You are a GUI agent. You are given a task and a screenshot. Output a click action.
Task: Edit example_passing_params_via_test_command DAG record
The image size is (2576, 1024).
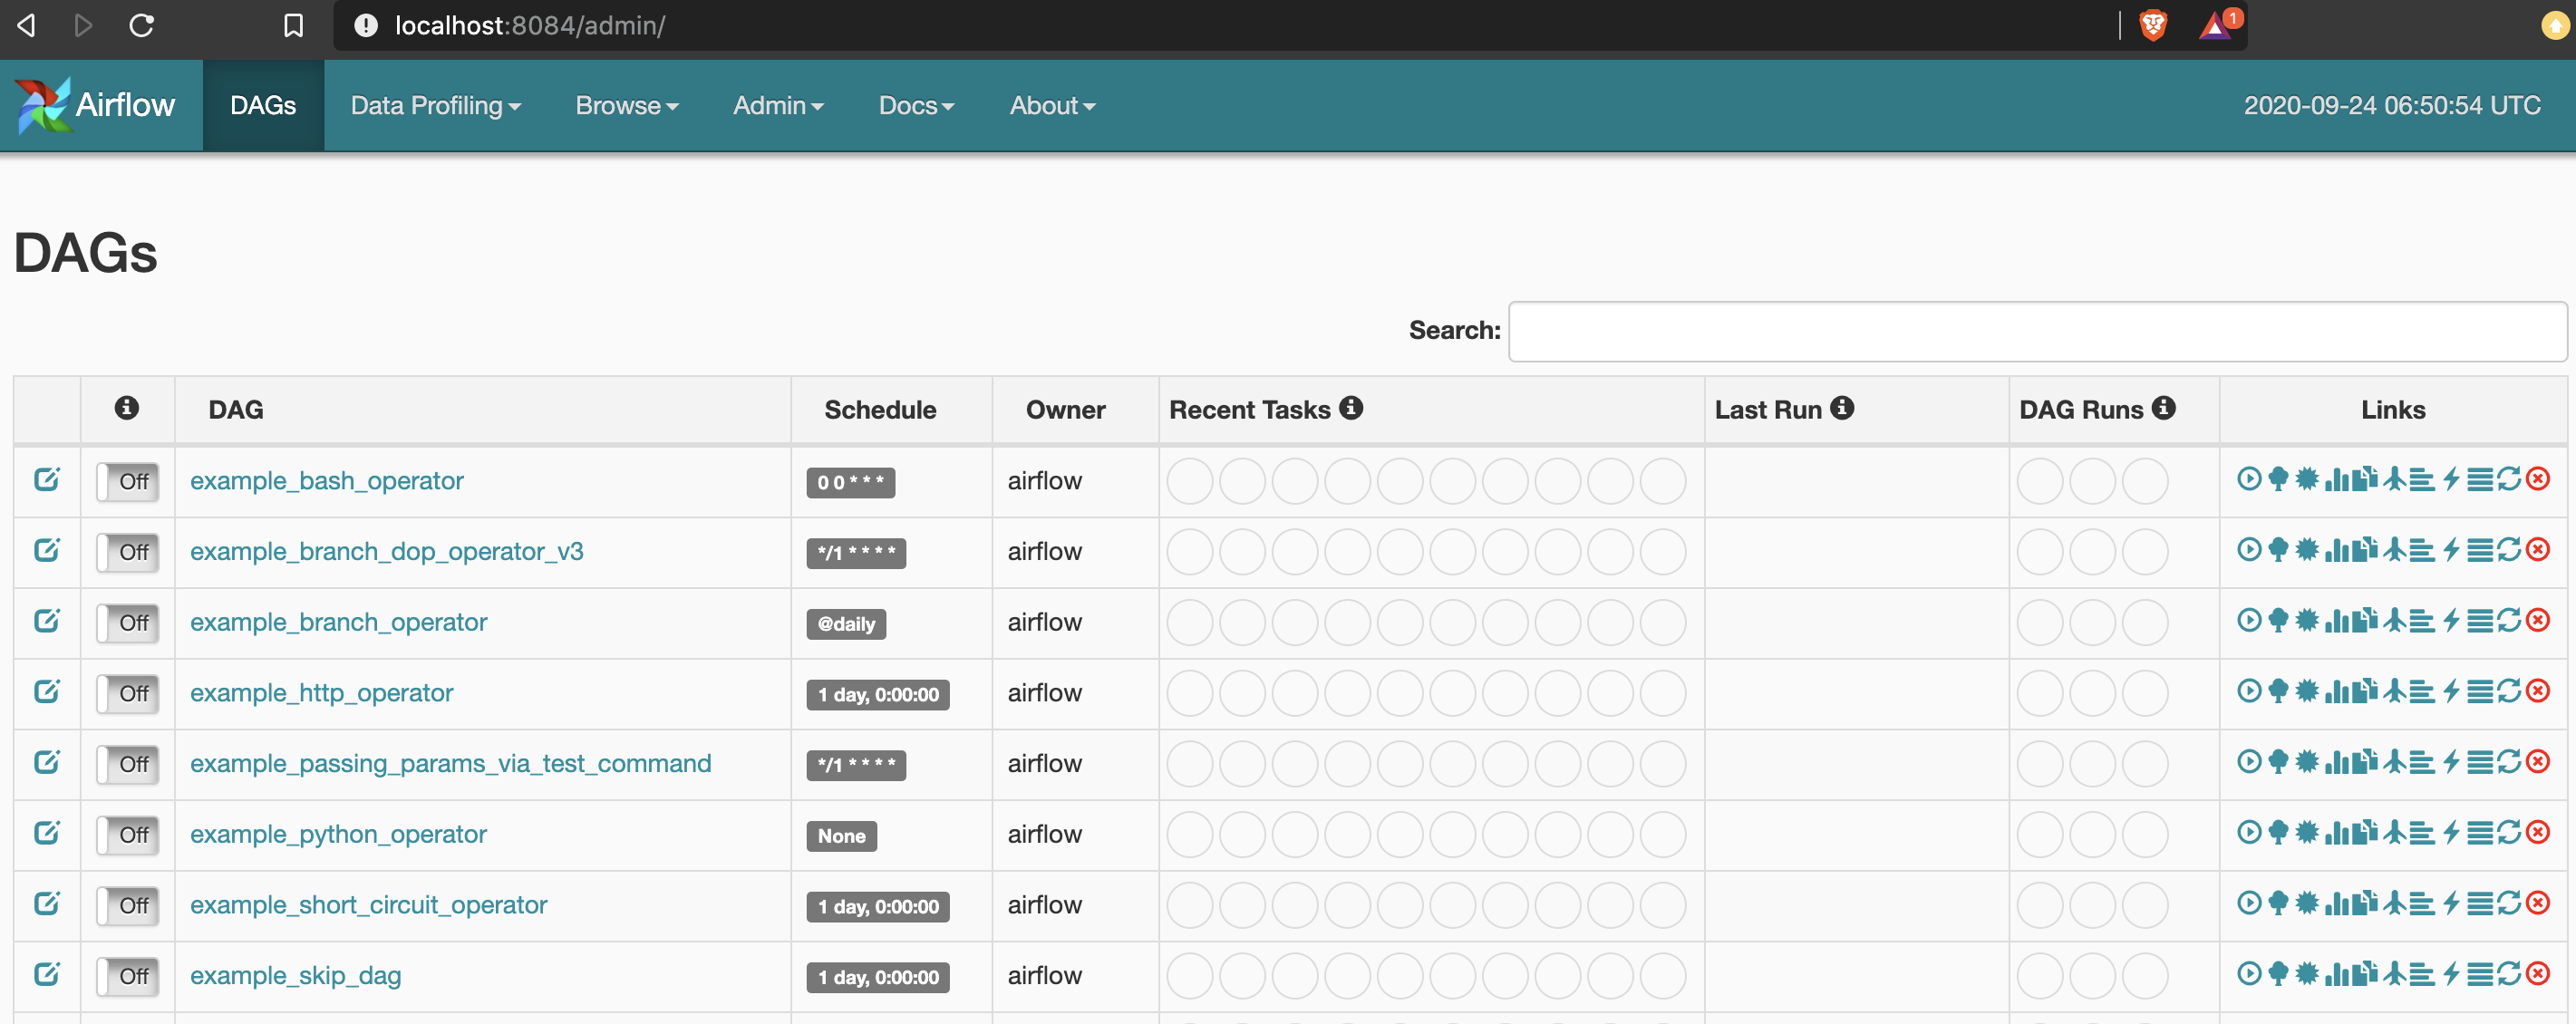click(47, 762)
